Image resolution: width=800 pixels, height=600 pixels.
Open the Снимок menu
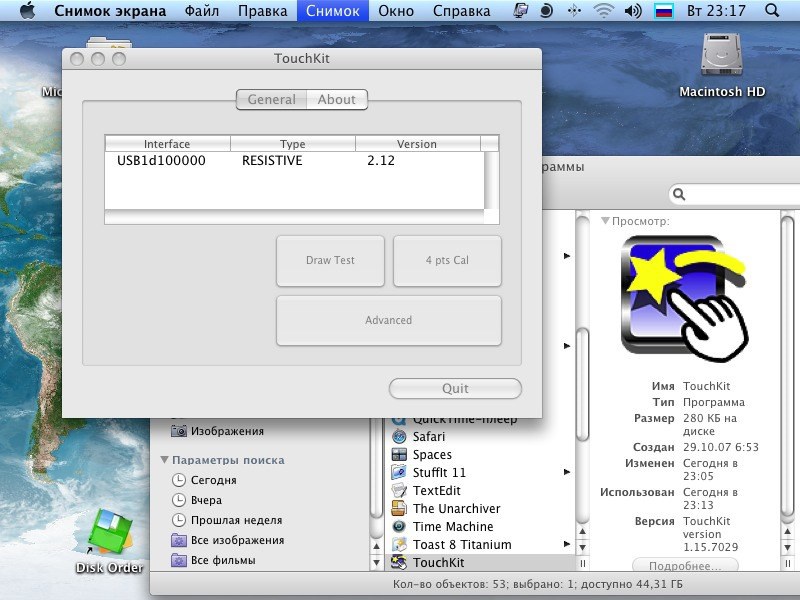332,11
